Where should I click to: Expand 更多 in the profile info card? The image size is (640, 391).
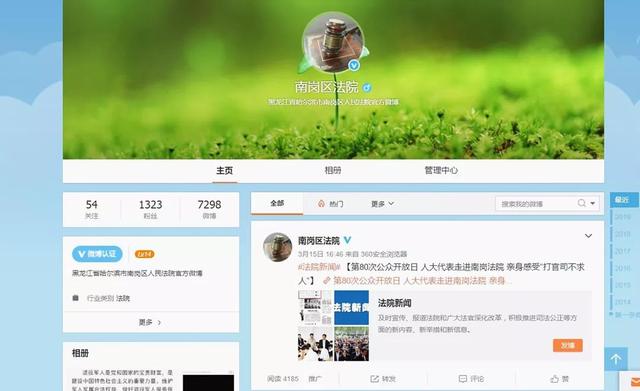click(150, 322)
